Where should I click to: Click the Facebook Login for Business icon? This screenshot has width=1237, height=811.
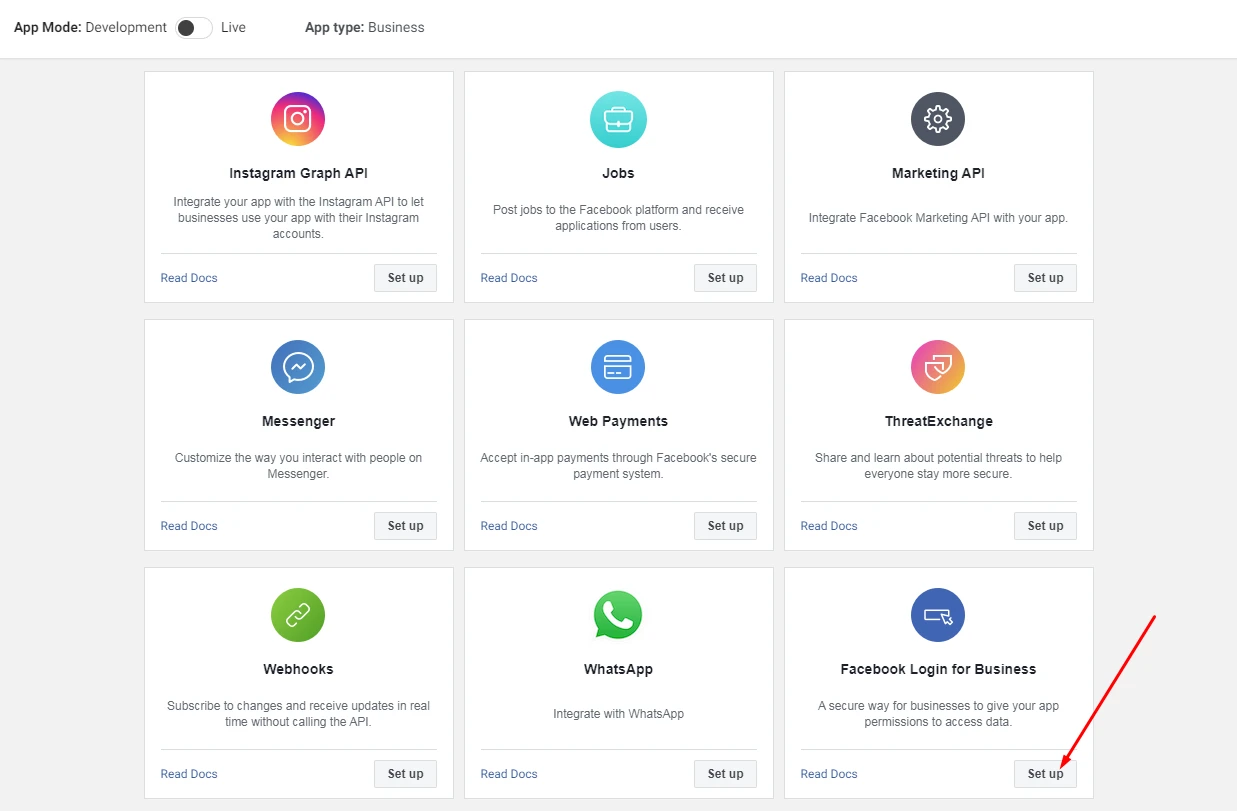pos(938,615)
